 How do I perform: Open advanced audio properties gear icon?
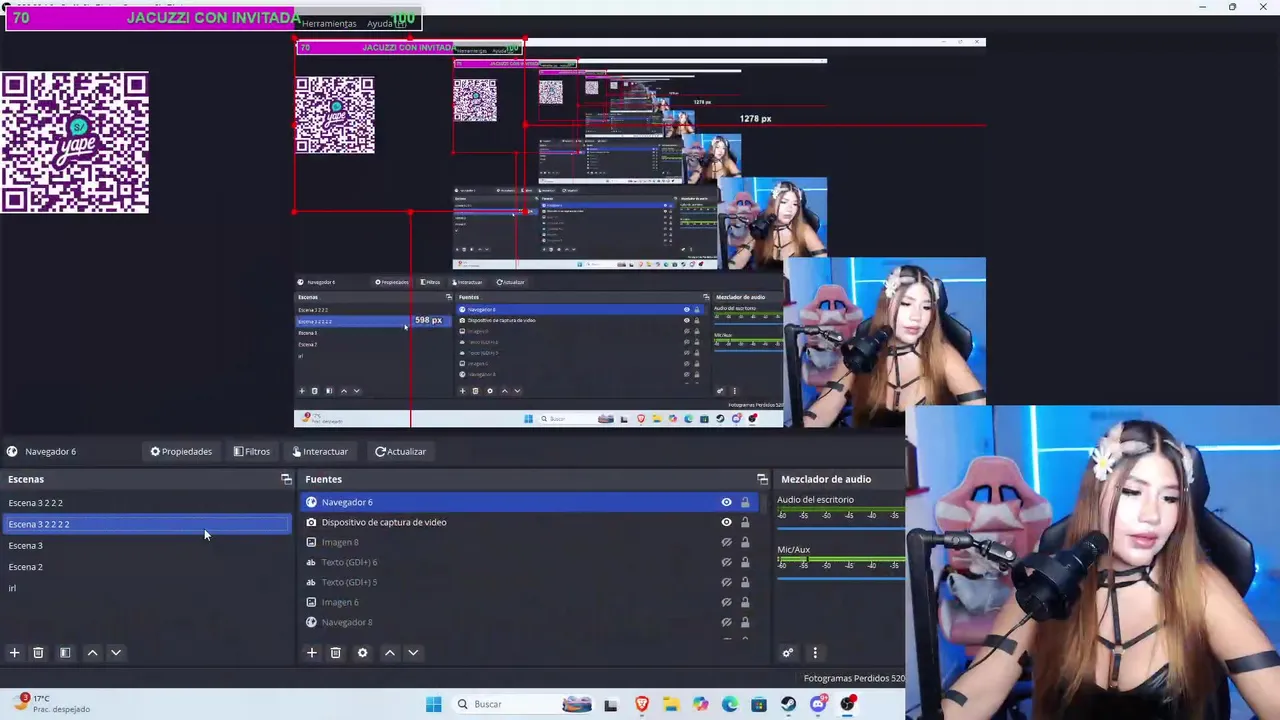788,653
